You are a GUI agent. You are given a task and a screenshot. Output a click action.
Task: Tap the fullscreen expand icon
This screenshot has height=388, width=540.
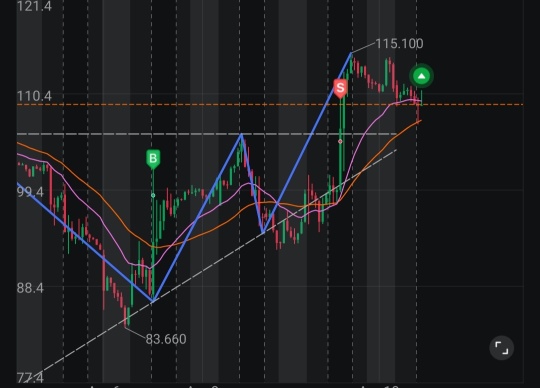click(x=501, y=348)
